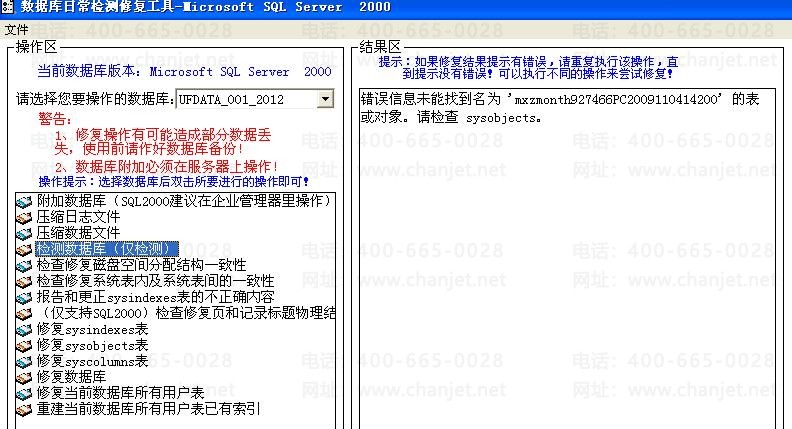Click the icon beside 修复sysindexes表
792x429 pixels.
24,330
